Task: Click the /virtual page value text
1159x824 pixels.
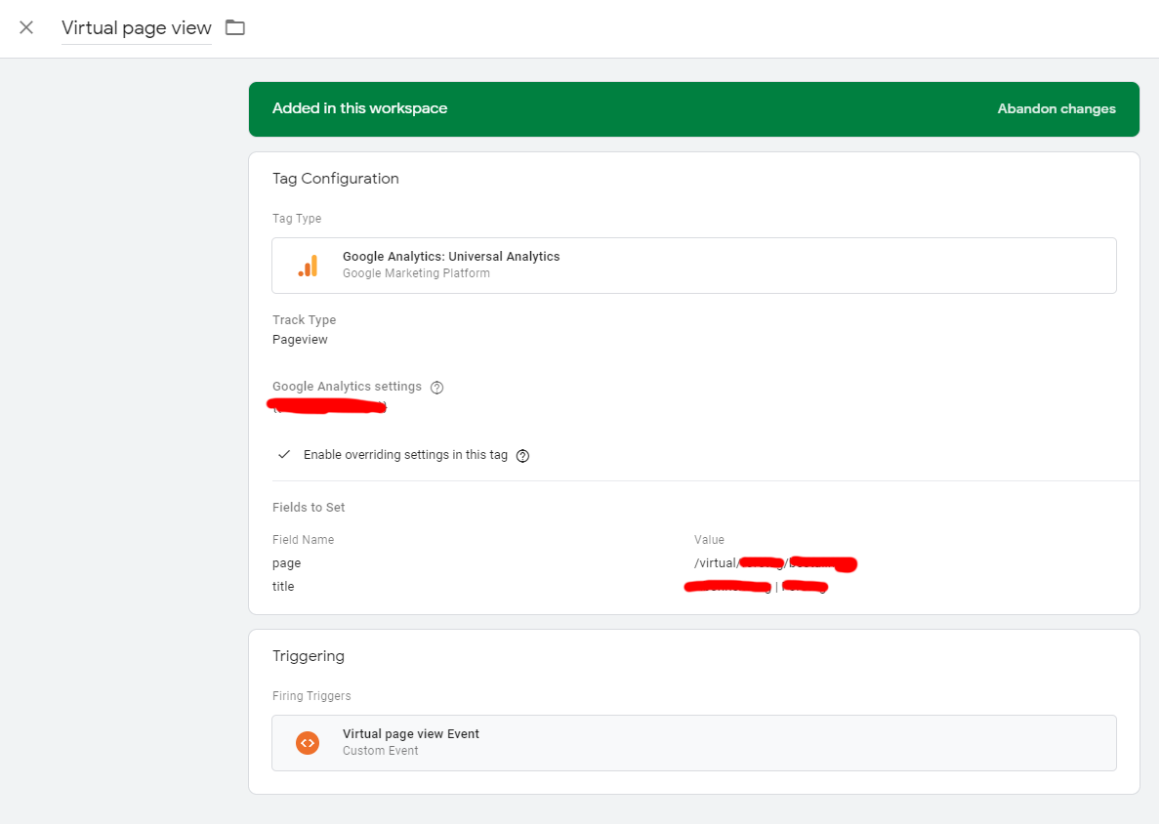Action: pyautogui.click(x=714, y=564)
